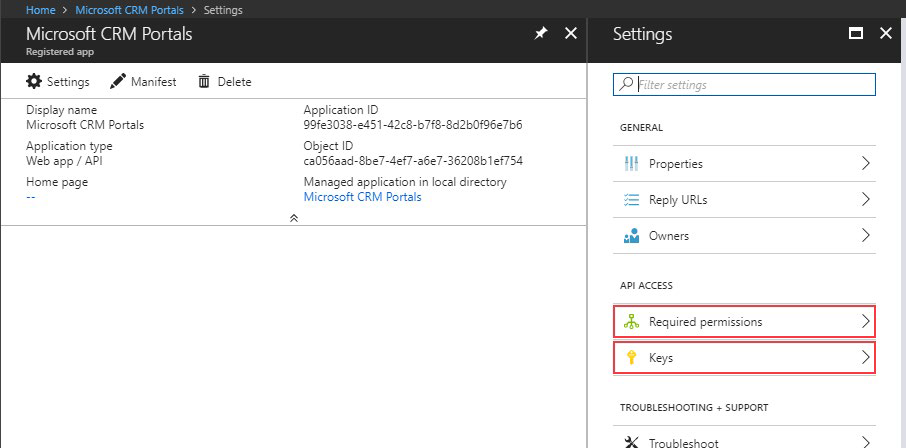Click the search magnifier icon in filter box
Screen dimensions: 906x448
point(626,84)
